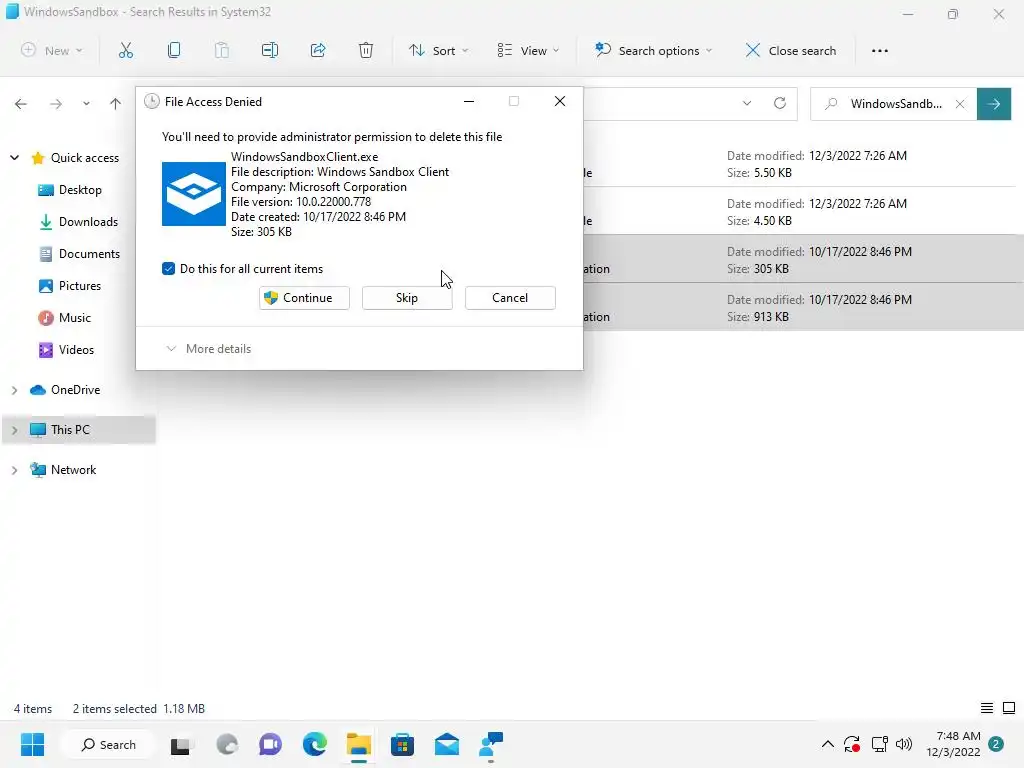Launch Microsoft Edge from taskbar
1024x768 pixels.
pos(314,744)
